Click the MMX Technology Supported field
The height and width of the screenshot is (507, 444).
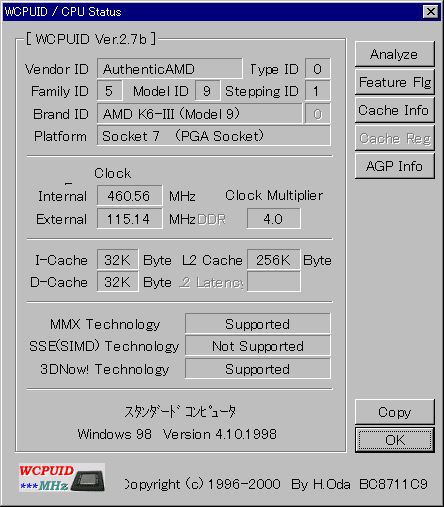click(258, 323)
